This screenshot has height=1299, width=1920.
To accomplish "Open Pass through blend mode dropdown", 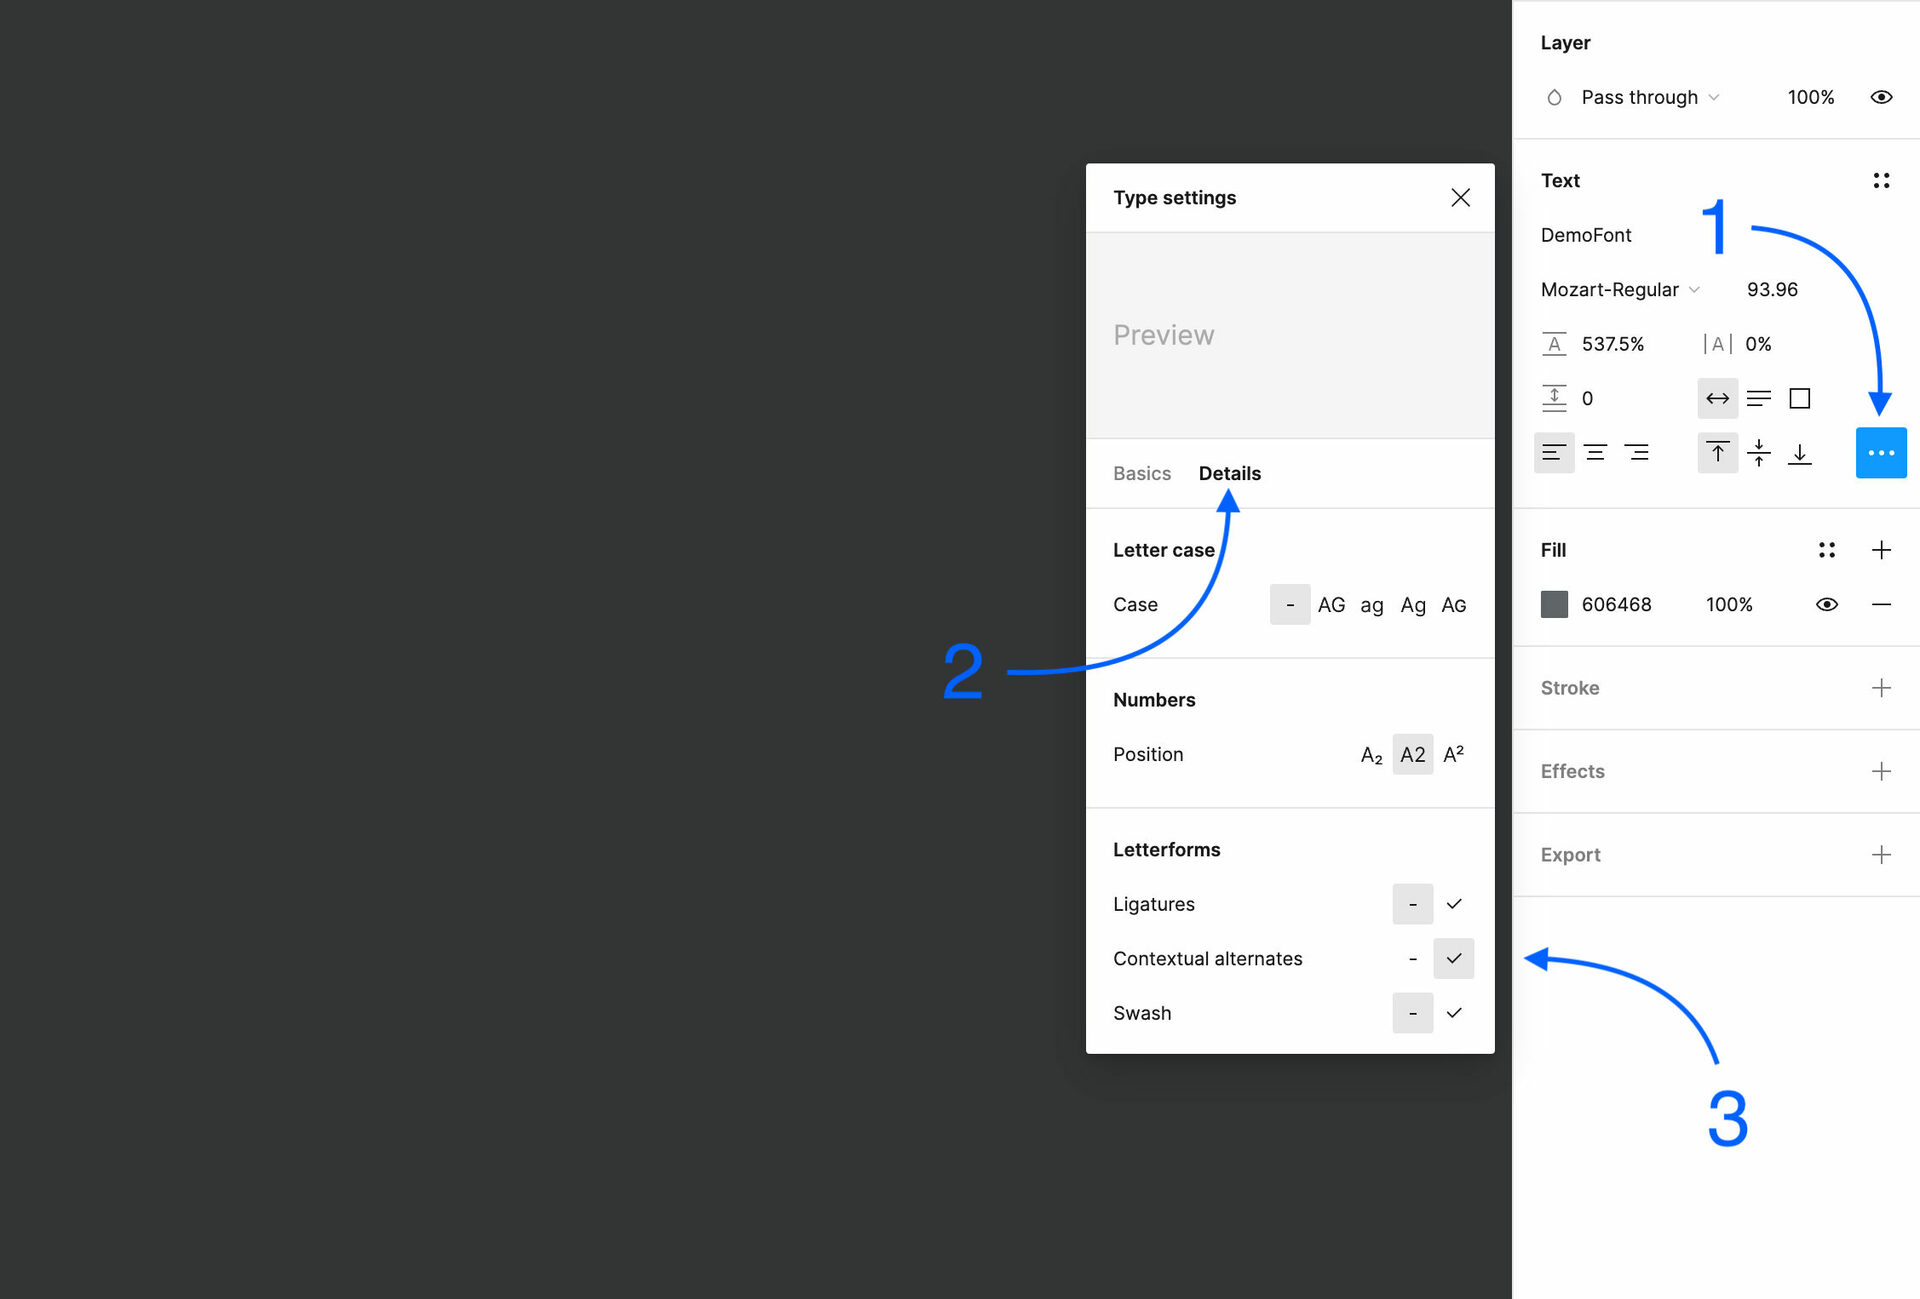I will coord(1649,97).
